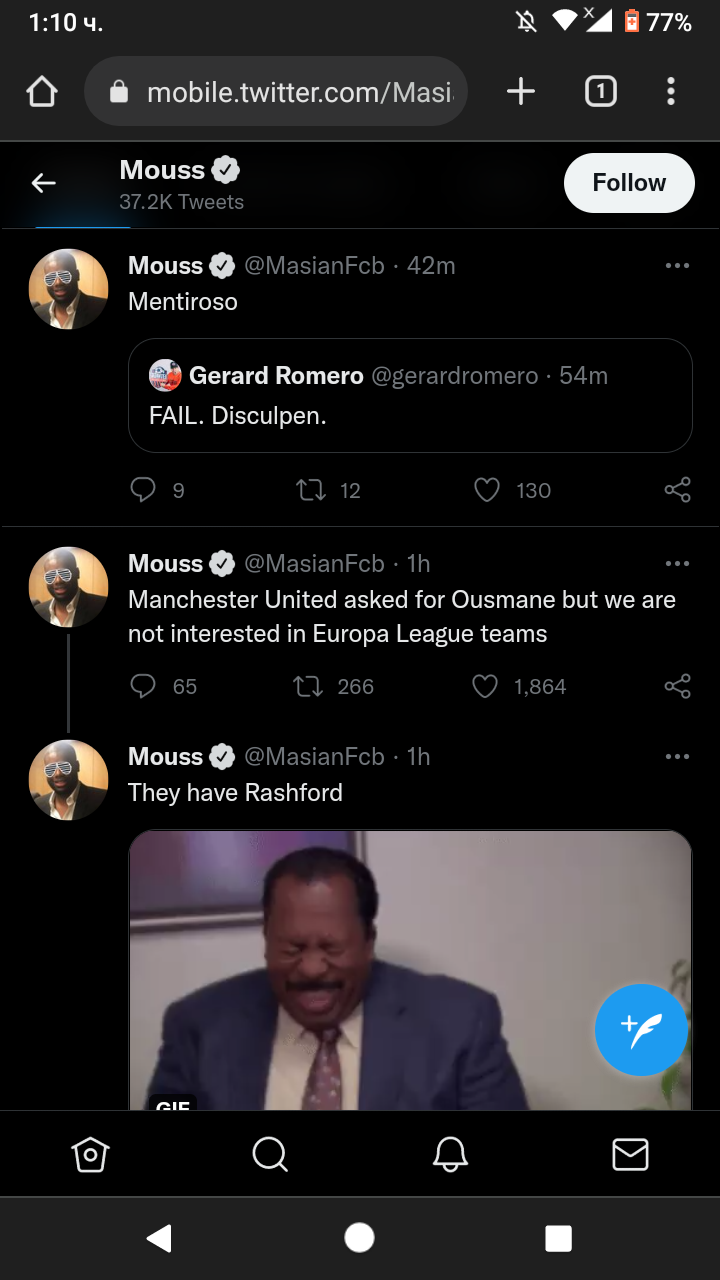Open more options on Rashford tweet
720x1280 pixels.
pyautogui.click(x=677, y=757)
